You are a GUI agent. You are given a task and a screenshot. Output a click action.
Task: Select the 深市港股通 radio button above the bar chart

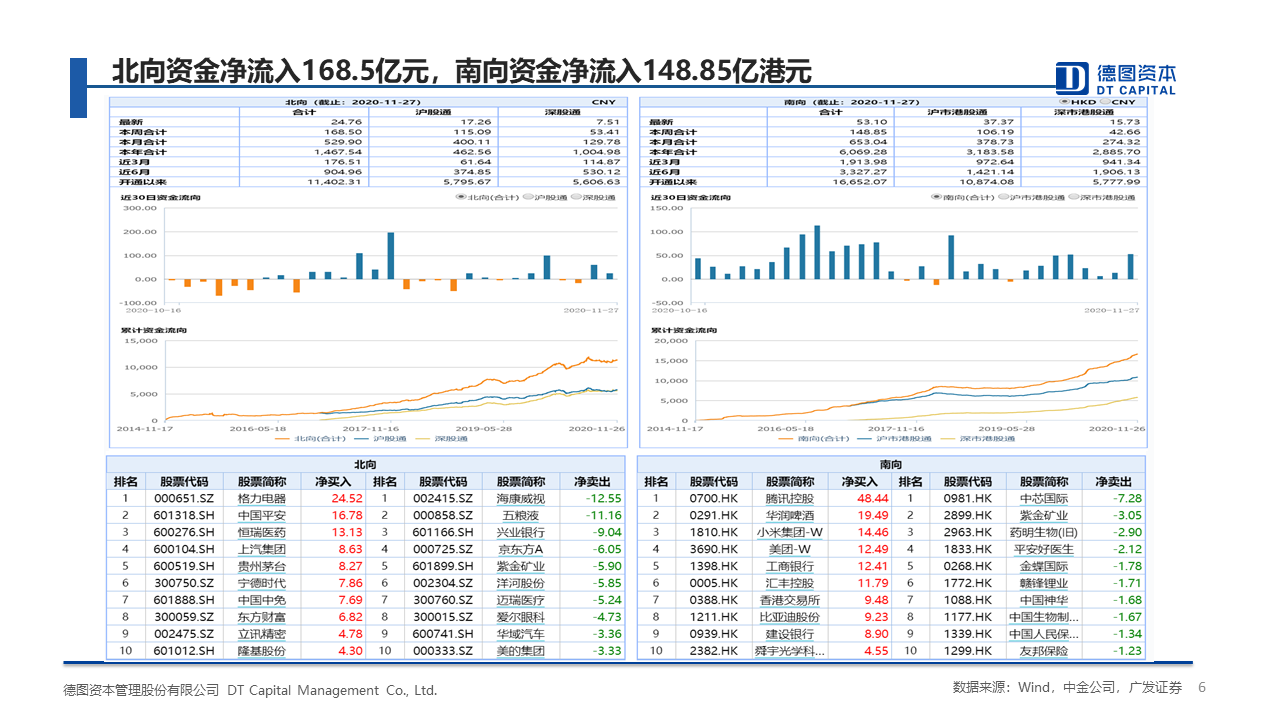[1072, 198]
